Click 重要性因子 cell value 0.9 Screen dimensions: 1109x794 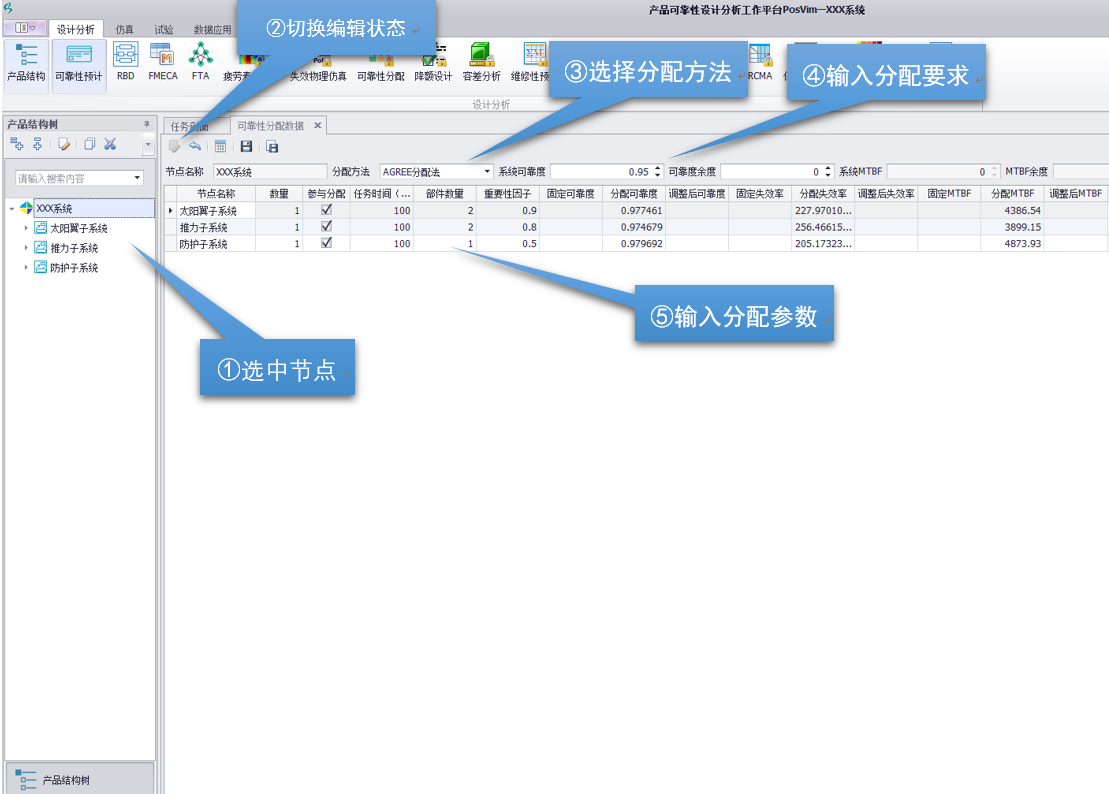point(507,210)
